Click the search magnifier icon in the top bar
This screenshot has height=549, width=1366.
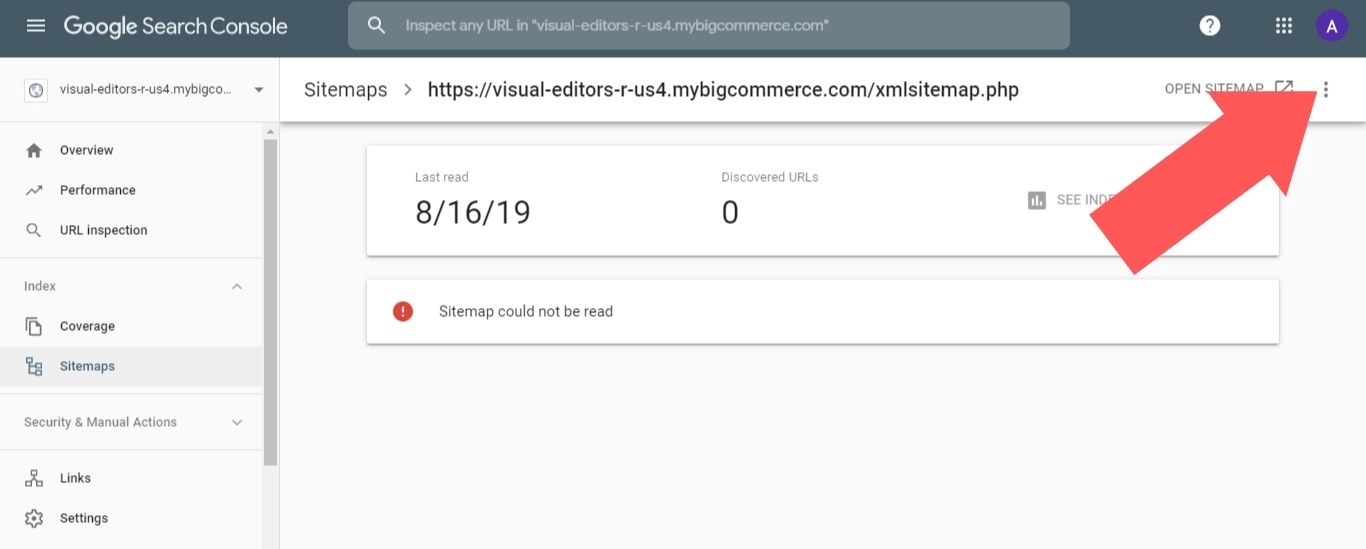tap(377, 26)
